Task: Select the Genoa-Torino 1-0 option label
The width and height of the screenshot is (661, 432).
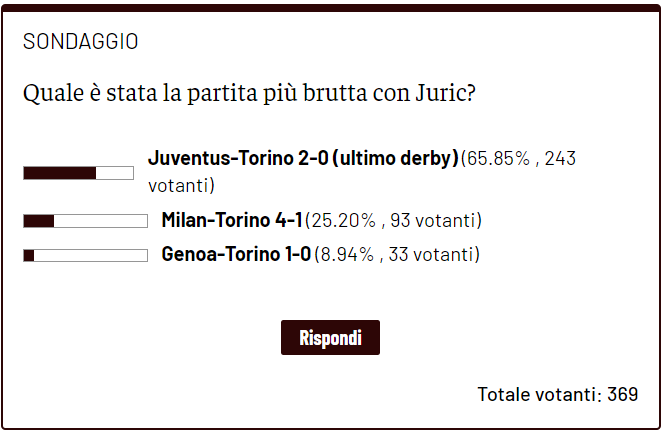Action: 236,255
